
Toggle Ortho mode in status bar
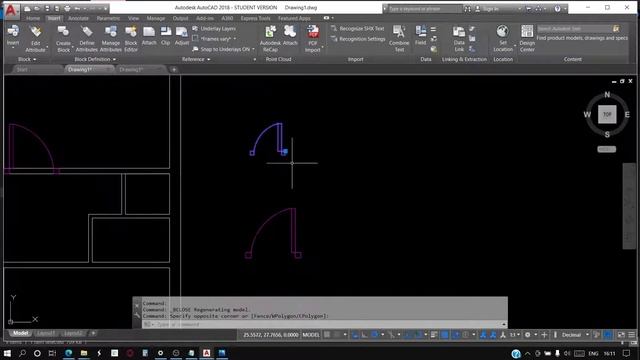coord(364,335)
